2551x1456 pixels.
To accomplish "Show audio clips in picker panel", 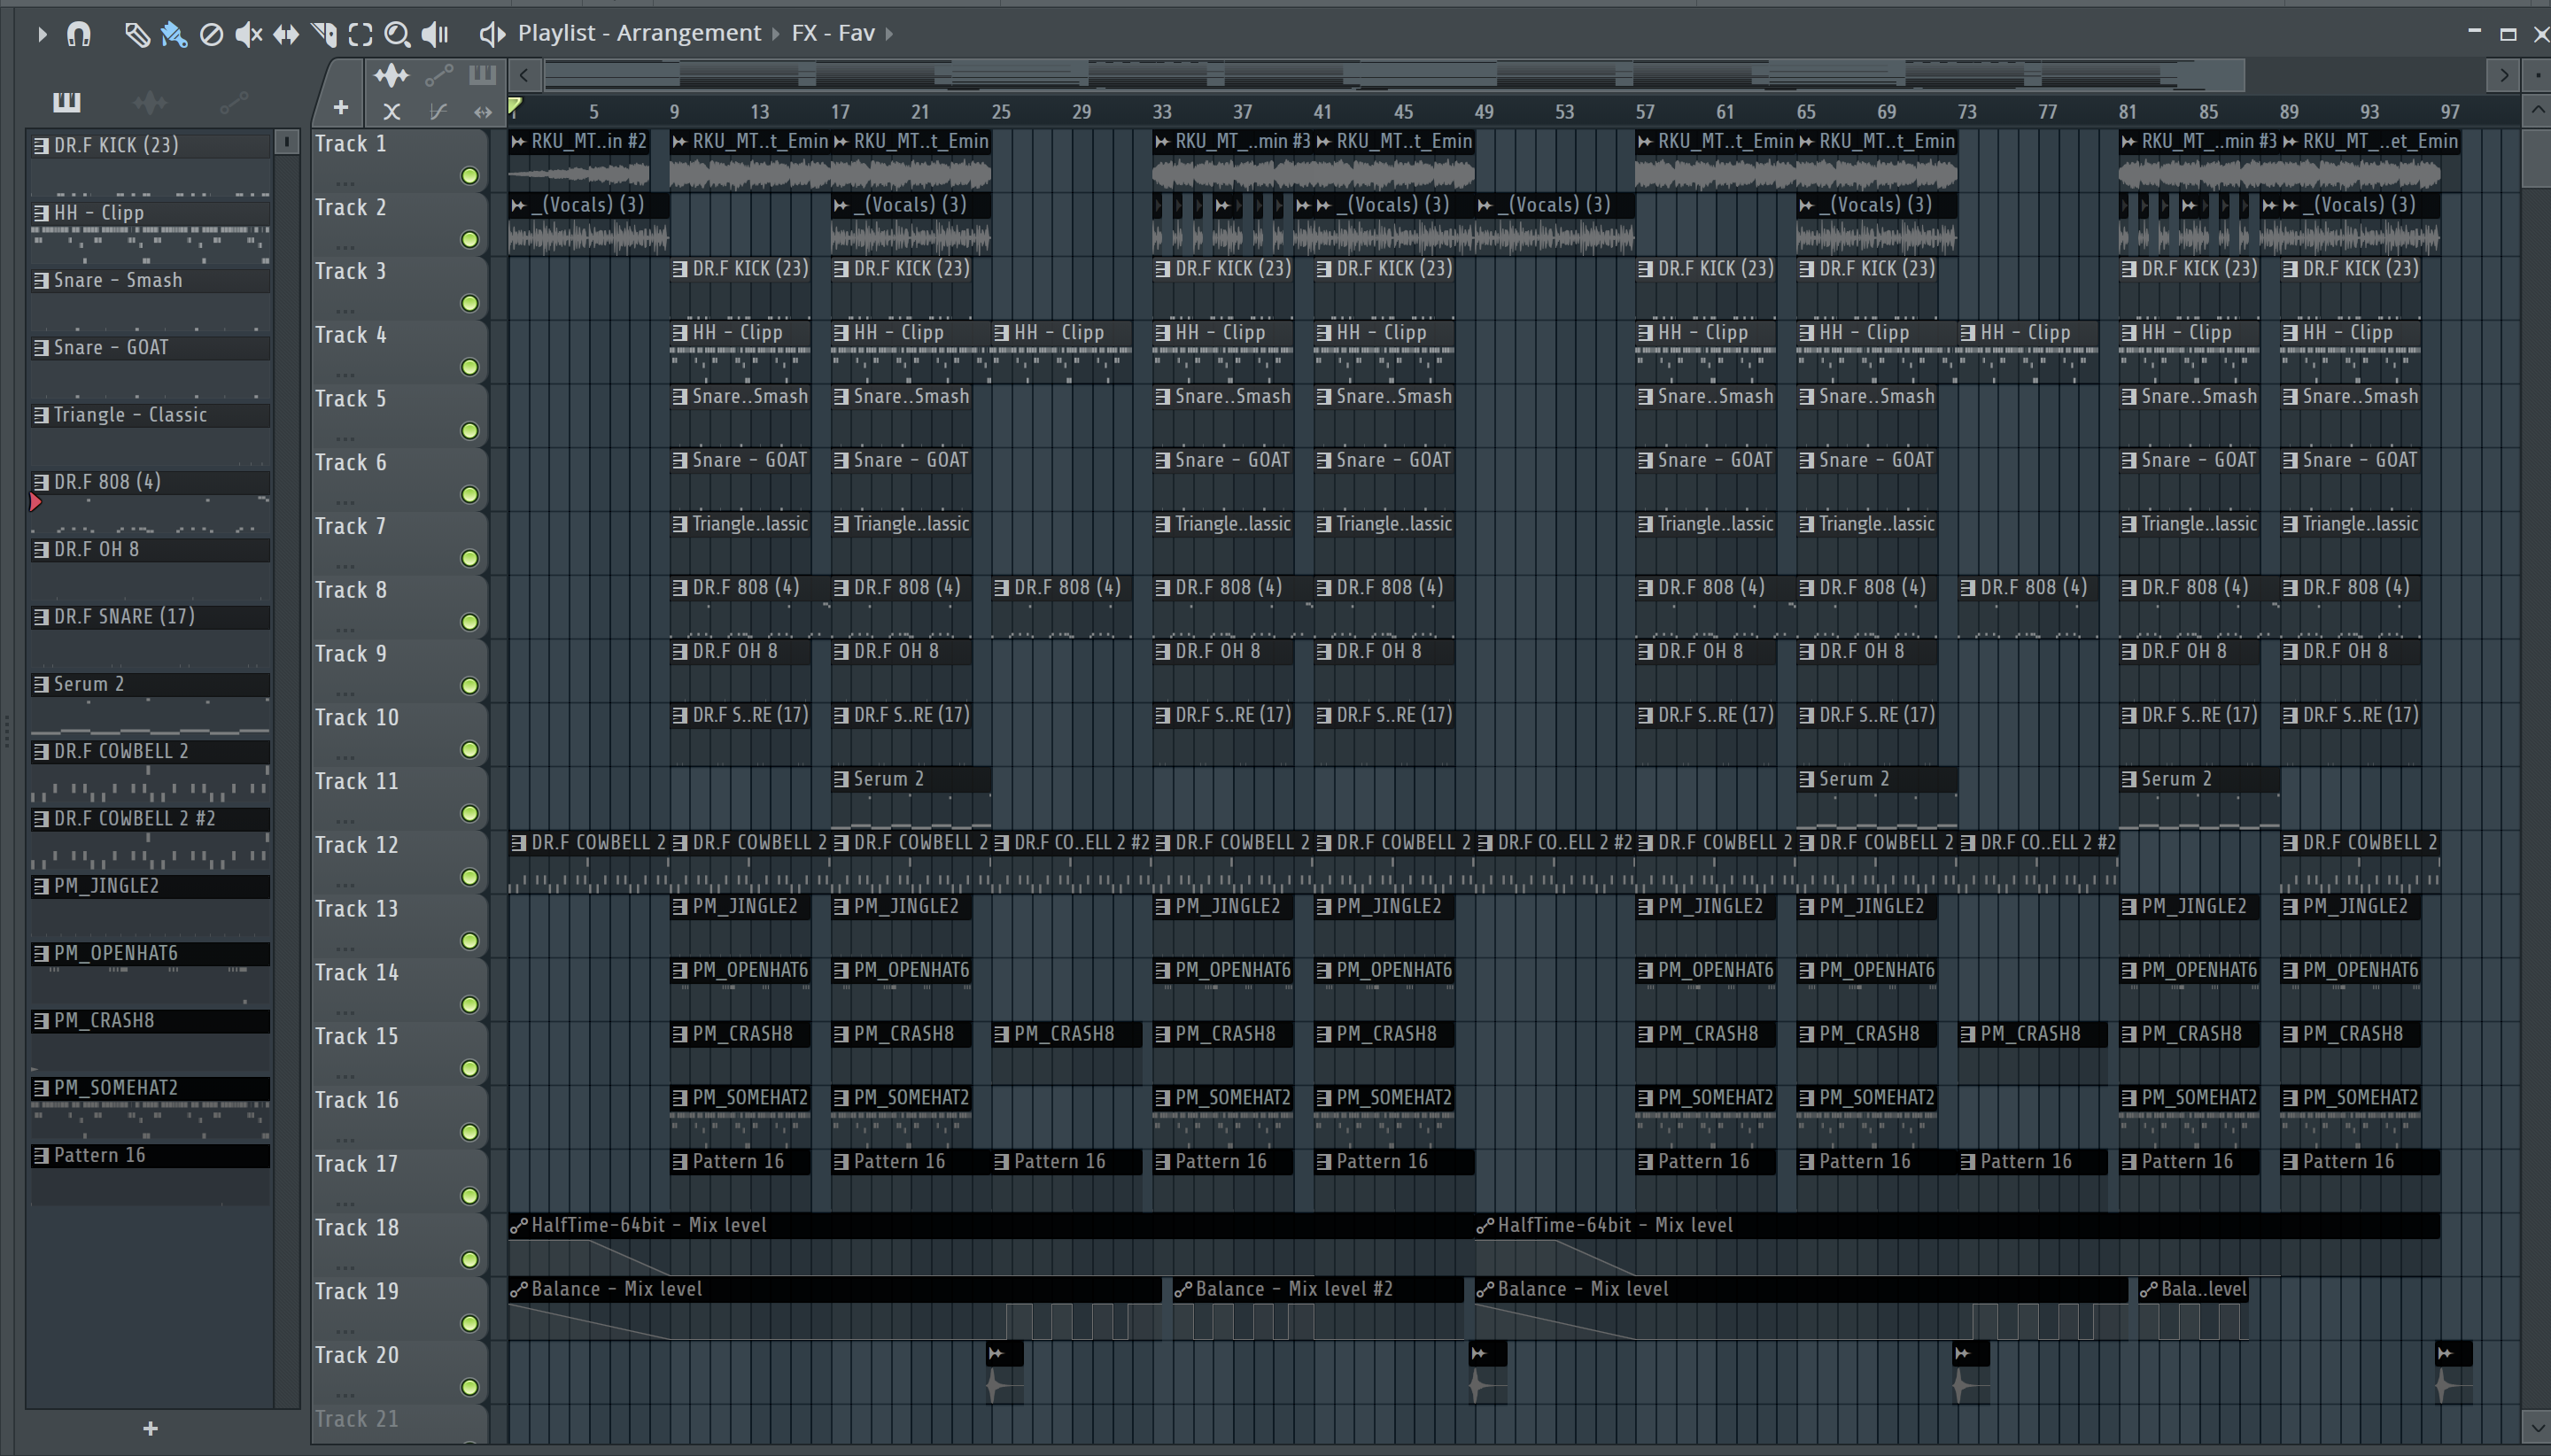I will coord(150,101).
